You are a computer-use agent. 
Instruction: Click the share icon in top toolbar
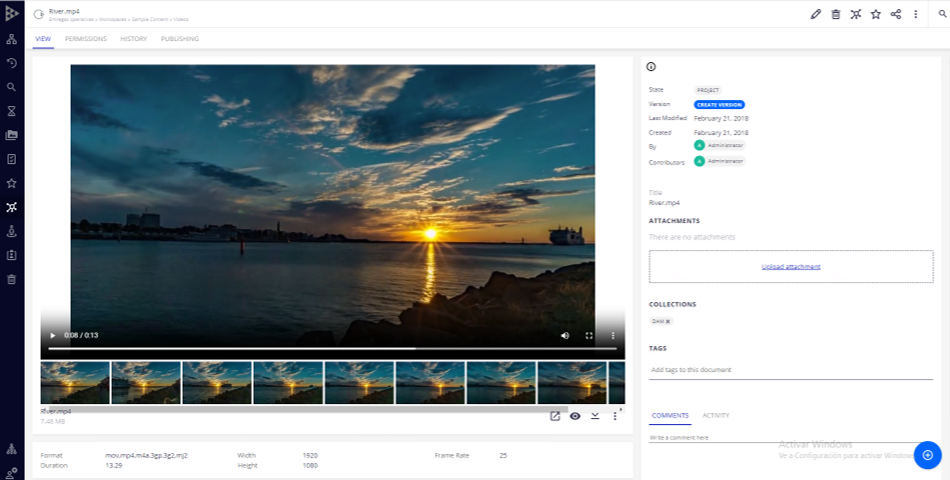[895, 14]
